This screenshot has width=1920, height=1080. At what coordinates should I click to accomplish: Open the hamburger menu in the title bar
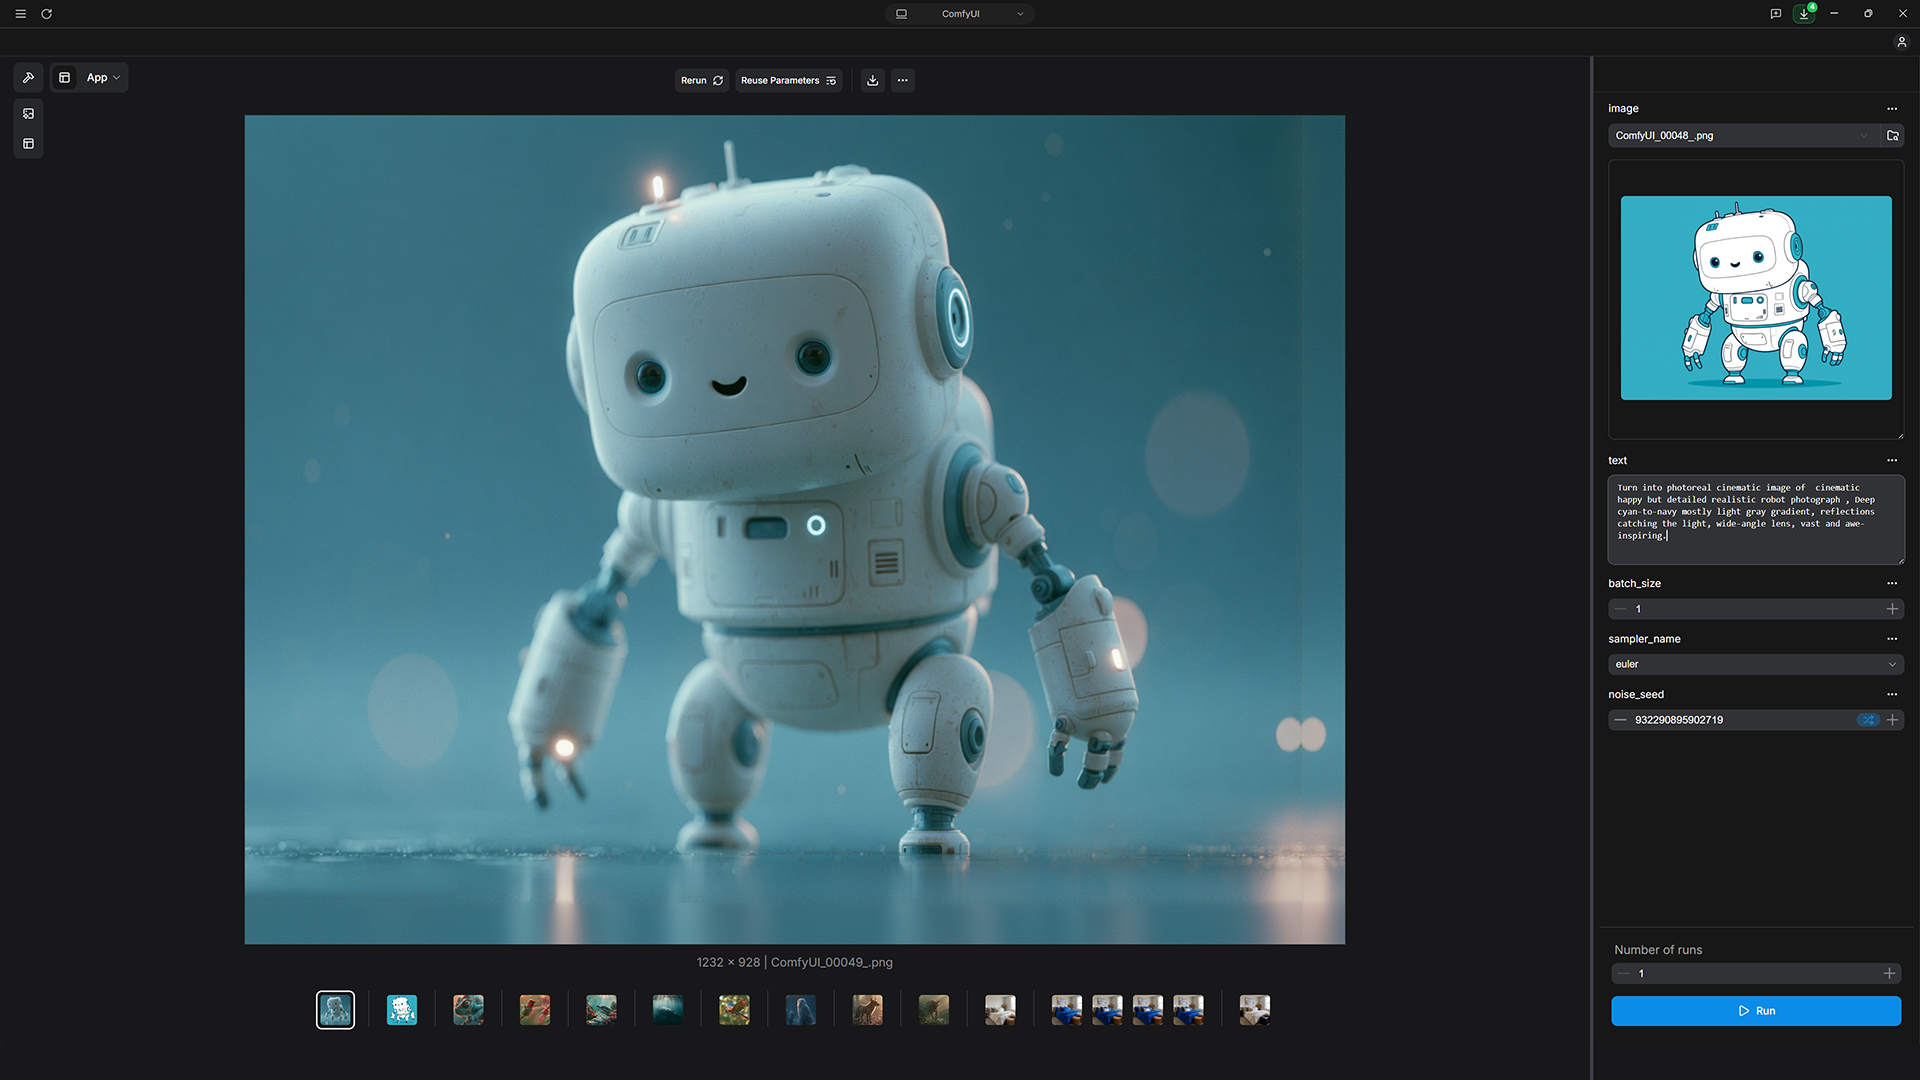20,14
